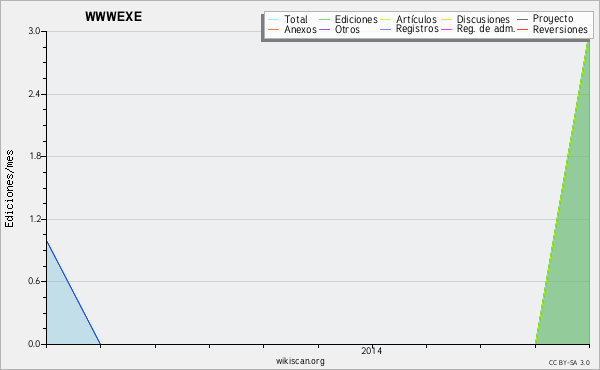Click the 0.0 y-axis value
This screenshot has height=370, width=600.
tap(34, 344)
